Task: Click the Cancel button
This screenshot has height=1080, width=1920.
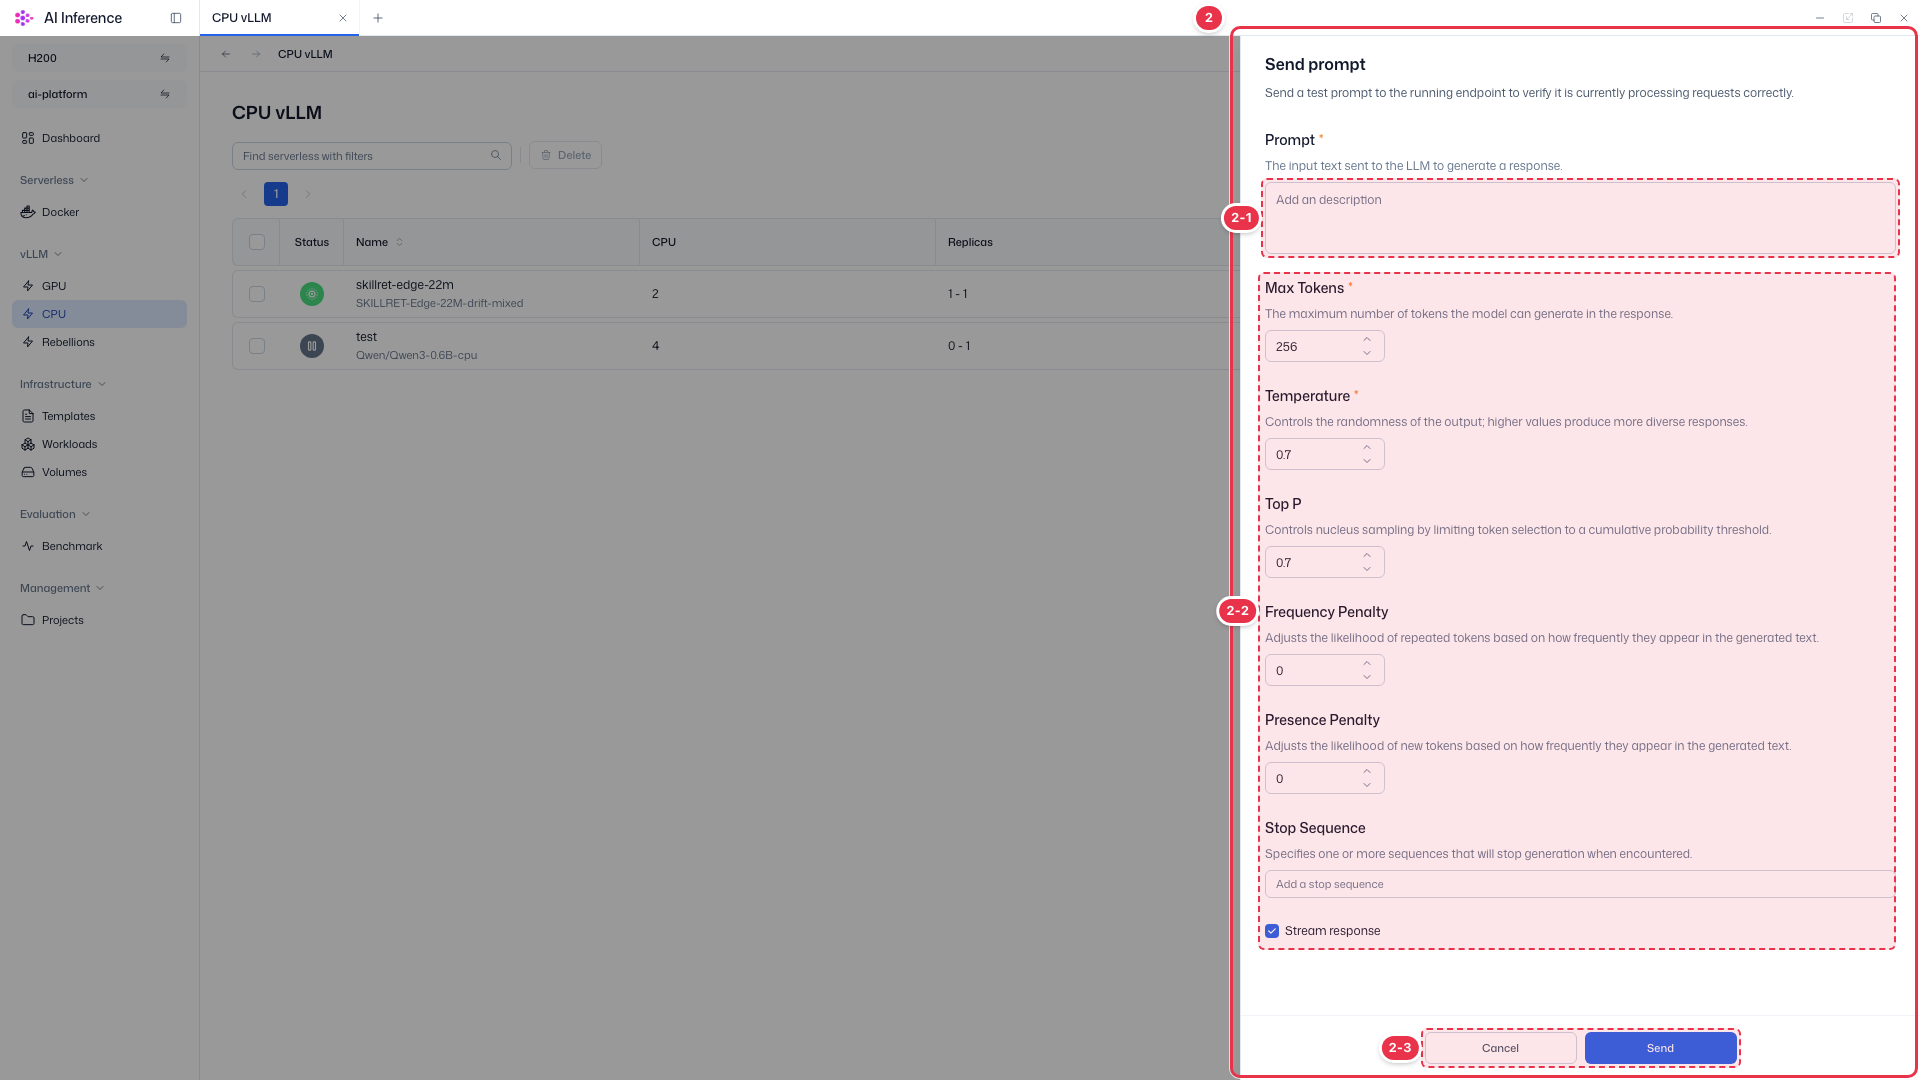Action: coord(1500,1048)
